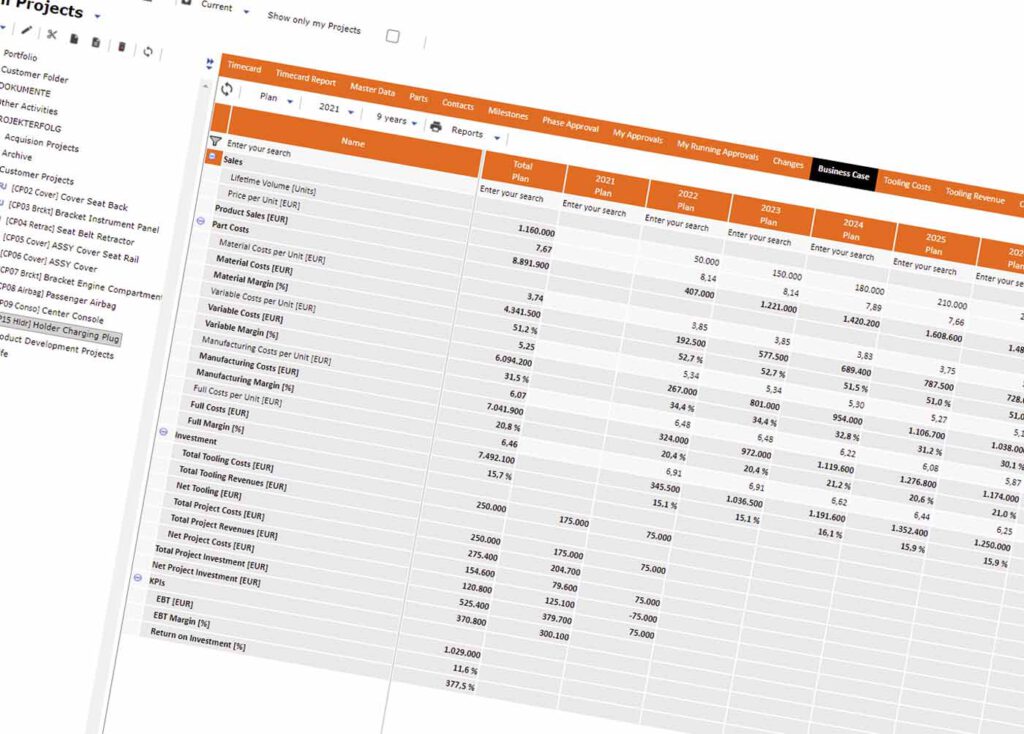Viewport: 1024px width, 734px height.
Task: Open project Bracket Instrument Panel
Action: [x=84, y=217]
